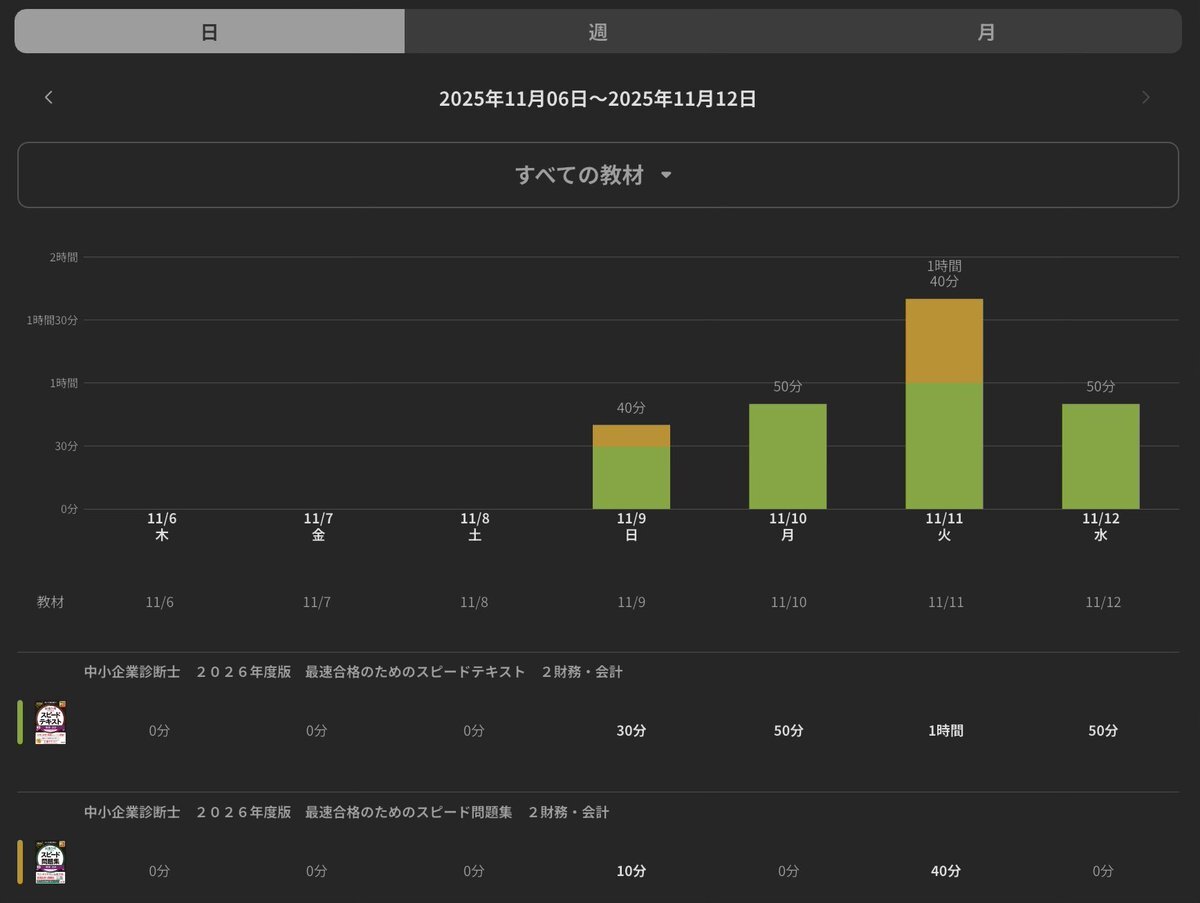Click the next week right chevron

pos(1146,97)
